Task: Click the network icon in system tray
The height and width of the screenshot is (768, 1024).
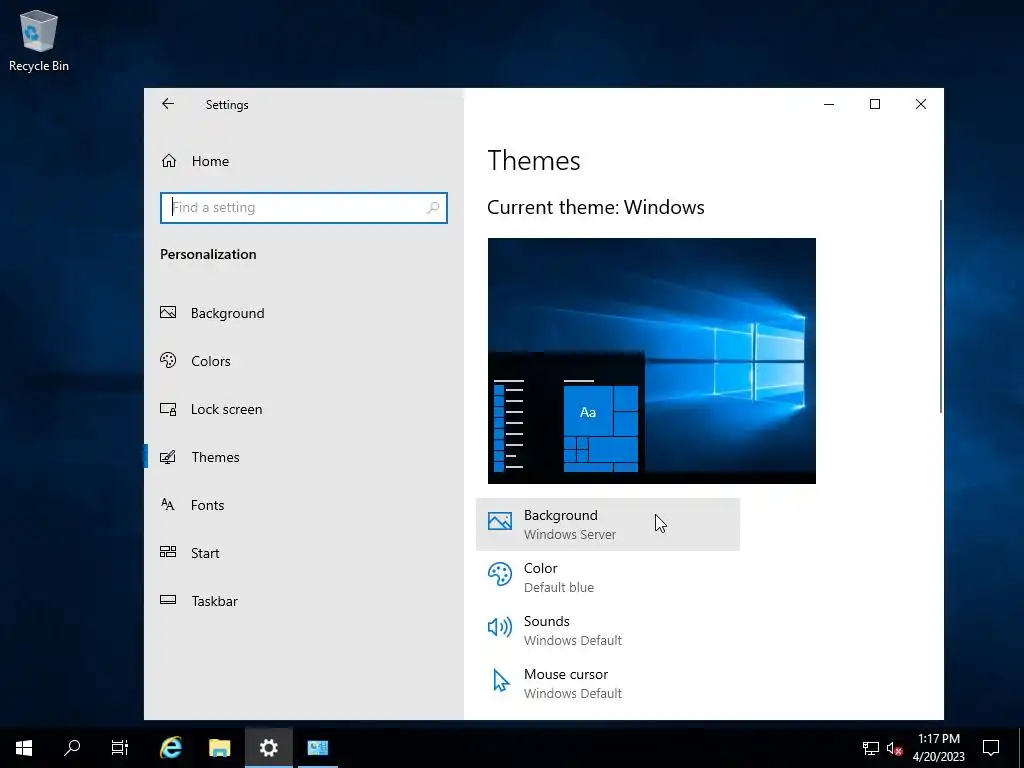Action: click(871, 748)
